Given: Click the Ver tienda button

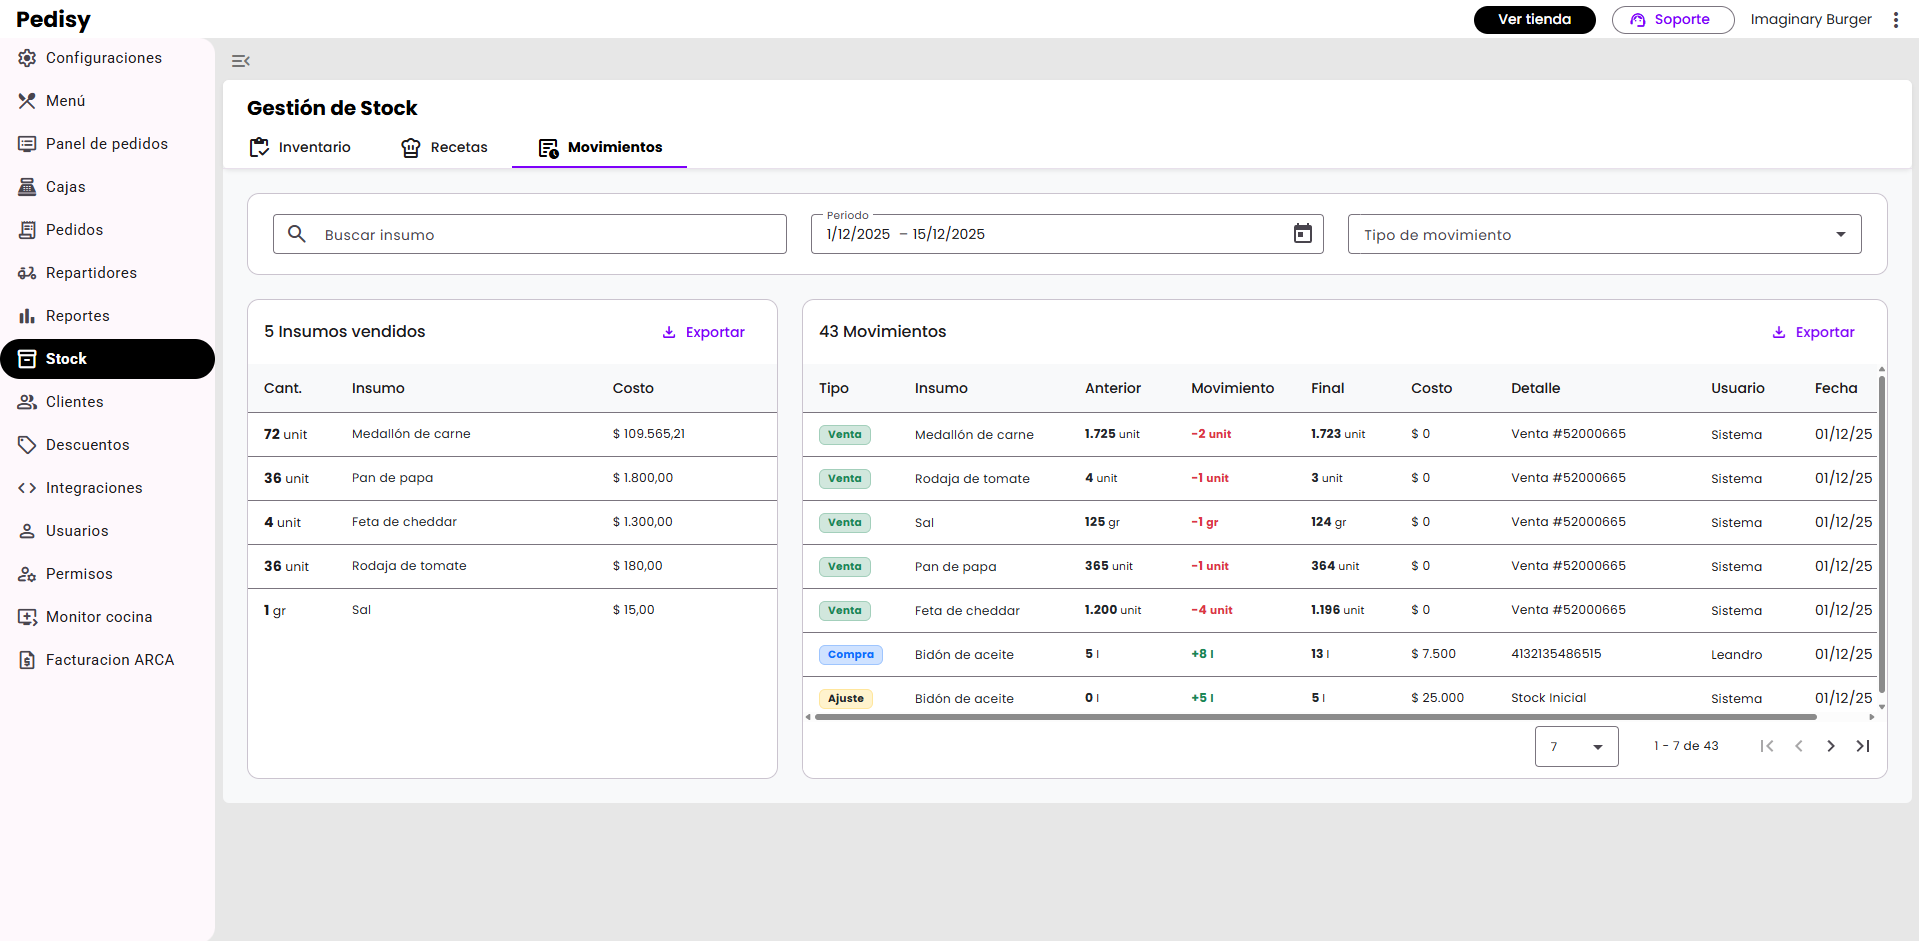Looking at the screenshot, I should click(x=1534, y=20).
